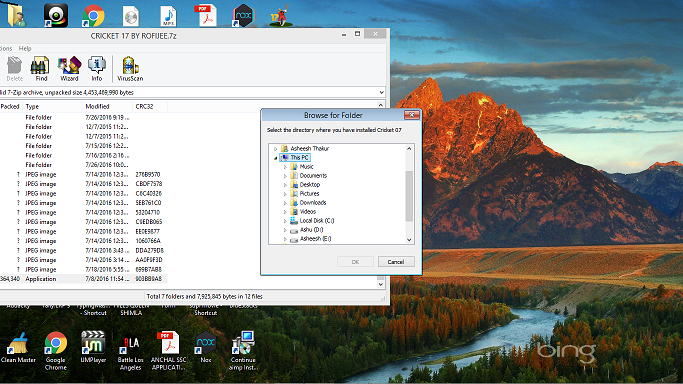Open the Google Chrome icon at the desktop bottom

(x=56, y=351)
